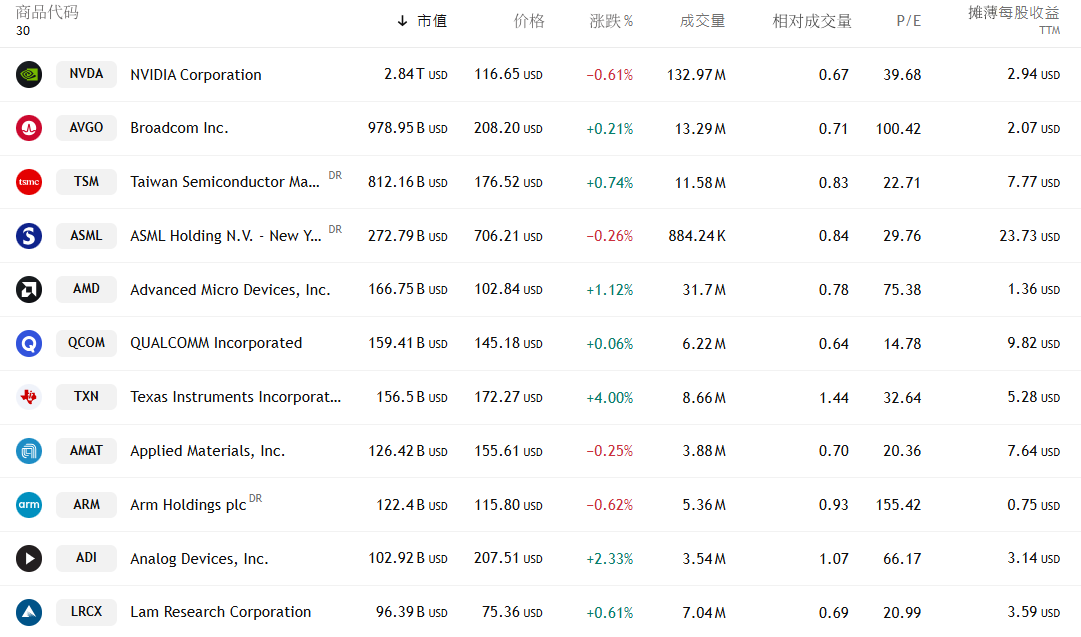The image size is (1081, 637).
Task: Sort by the 市值 column header
Action: point(432,21)
